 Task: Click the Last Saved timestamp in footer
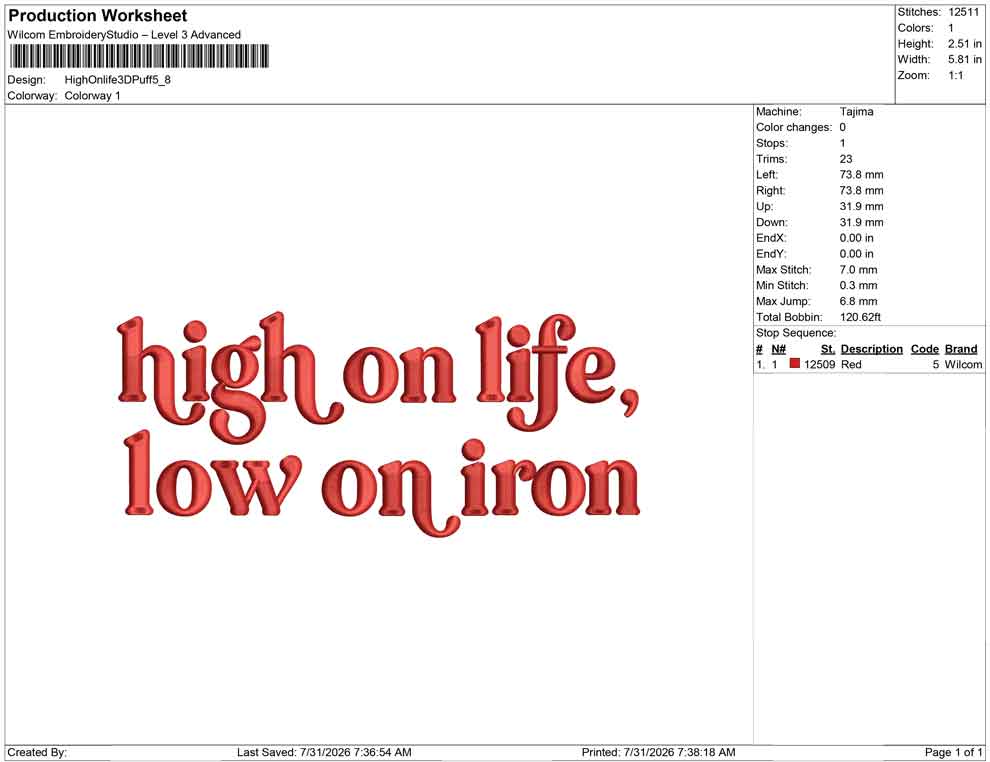click(x=324, y=752)
